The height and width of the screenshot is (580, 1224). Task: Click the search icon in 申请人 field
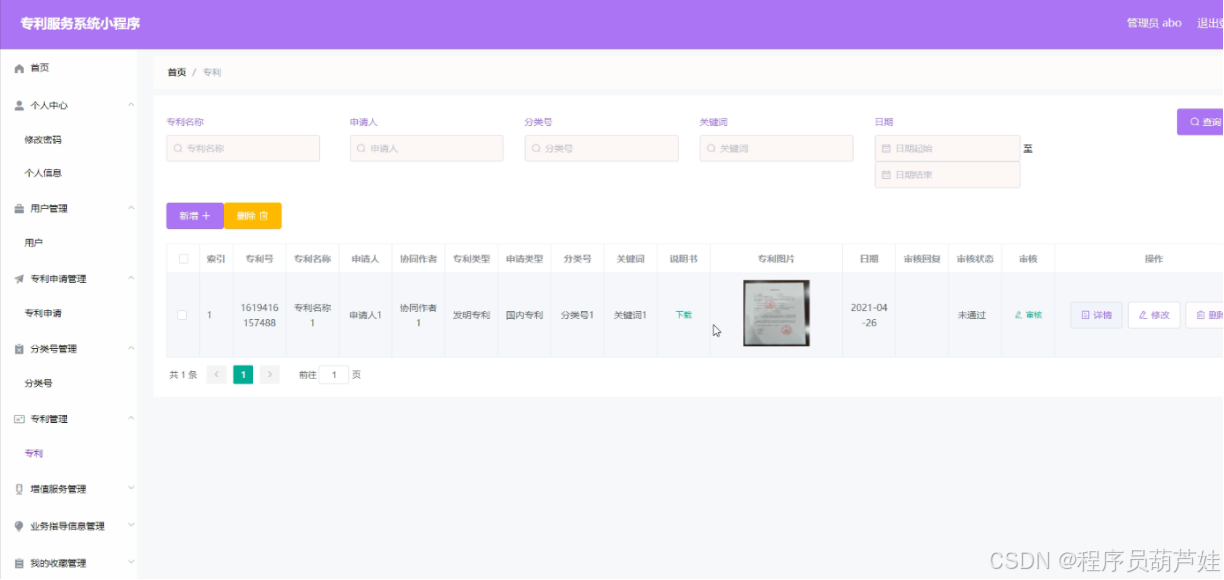coord(362,148)
